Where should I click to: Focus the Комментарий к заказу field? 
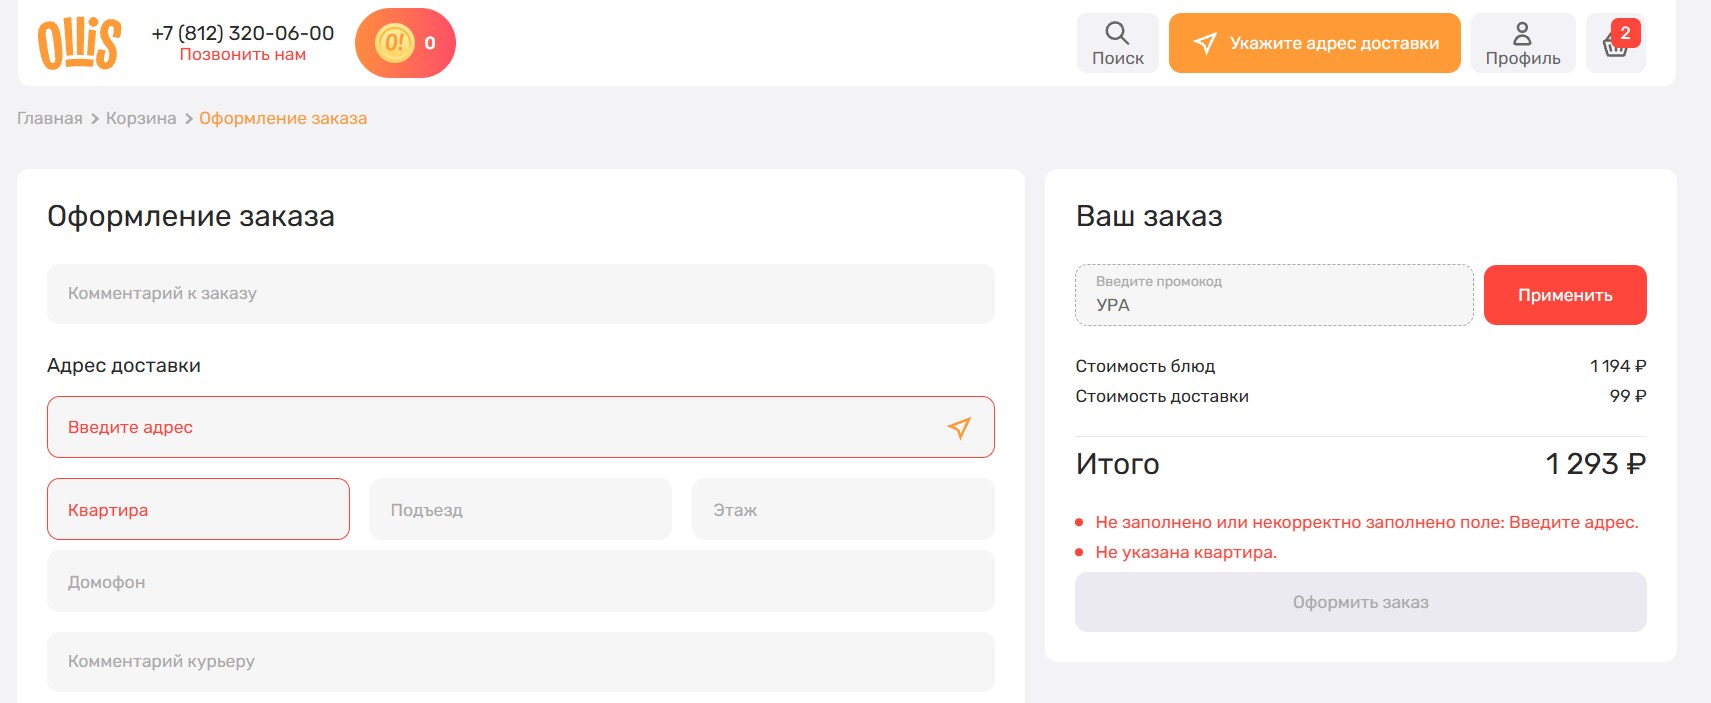(x=521, y=294)
